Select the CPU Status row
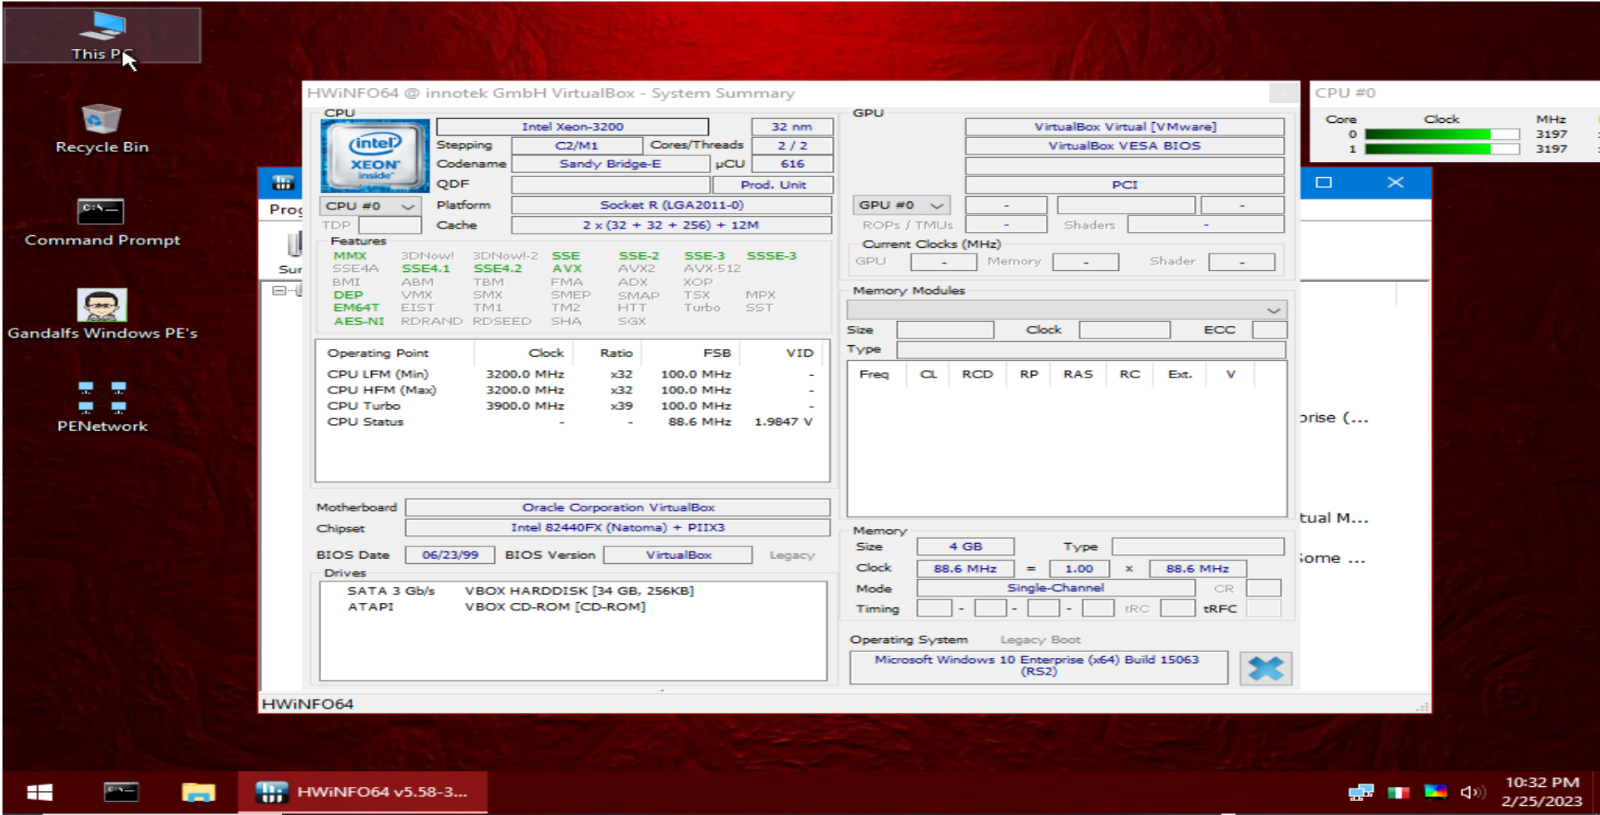This screenshot has height=815, width=1600. [571, 422]
